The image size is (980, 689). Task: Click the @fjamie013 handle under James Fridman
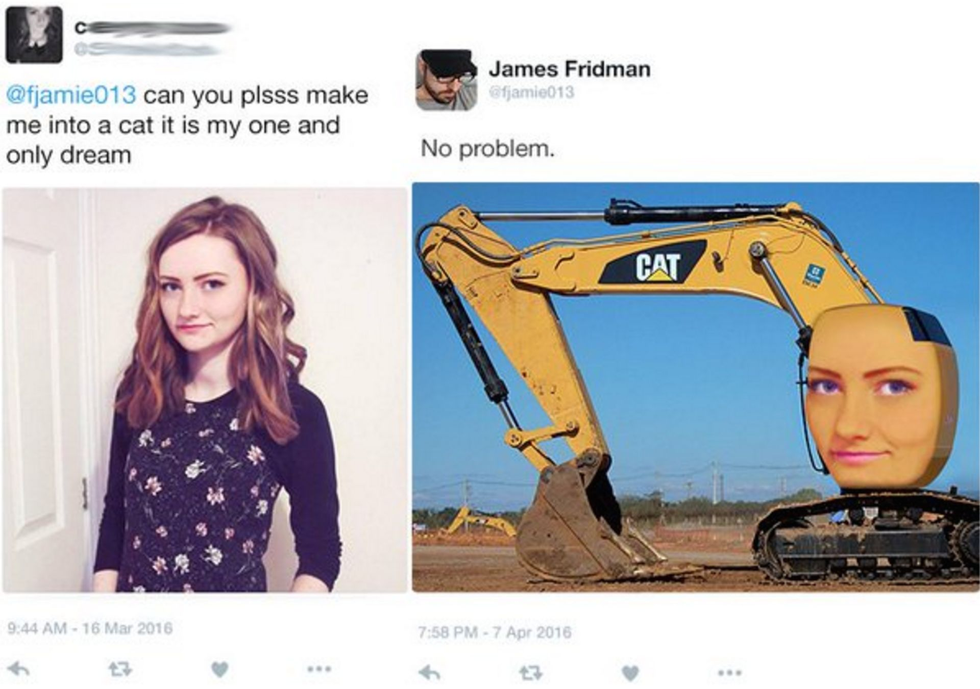[x=531, y=93]
